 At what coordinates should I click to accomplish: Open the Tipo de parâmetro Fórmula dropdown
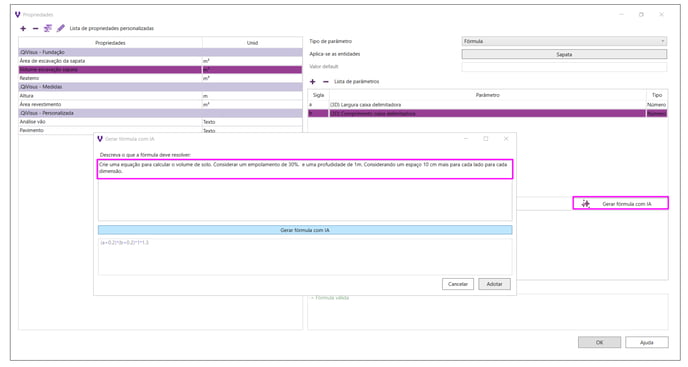click(564, 41)
